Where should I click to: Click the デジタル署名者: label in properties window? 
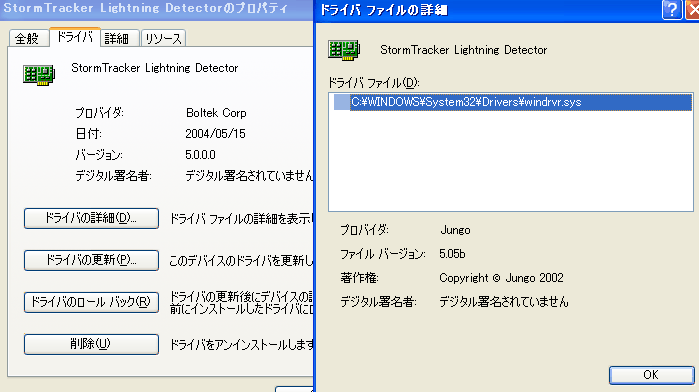click(113, 176)
